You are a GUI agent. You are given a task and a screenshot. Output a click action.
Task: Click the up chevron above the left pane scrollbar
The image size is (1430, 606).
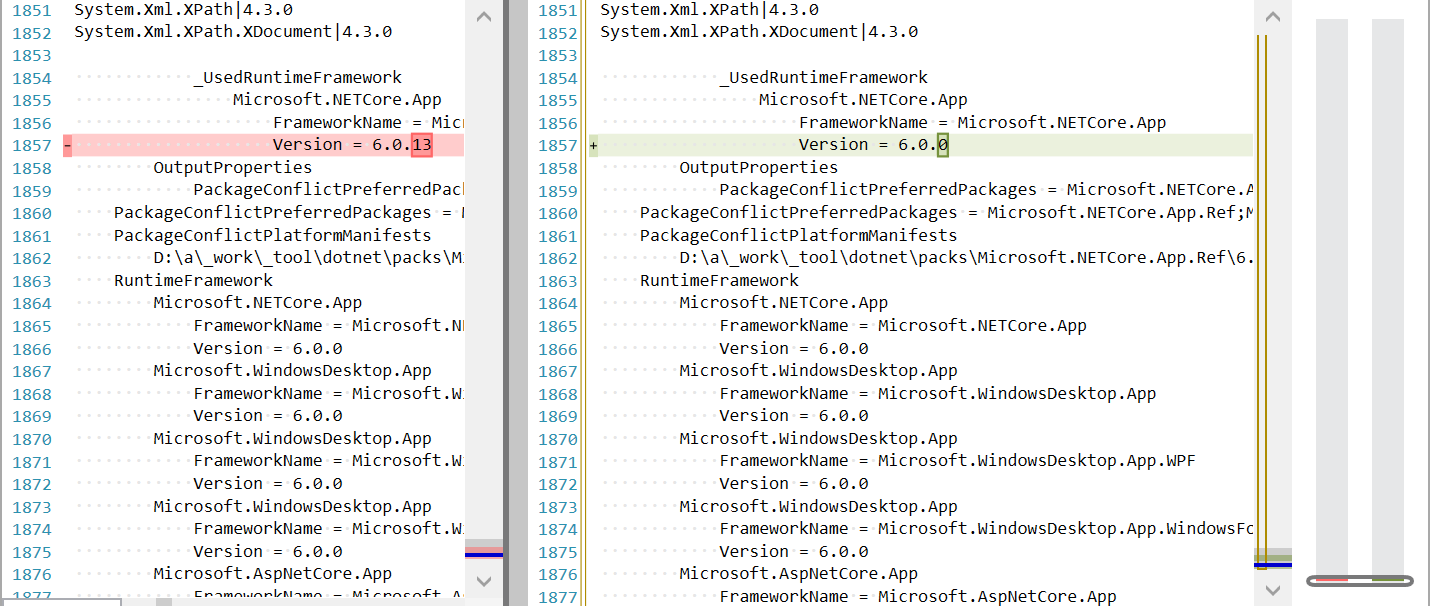click(484, 16)
